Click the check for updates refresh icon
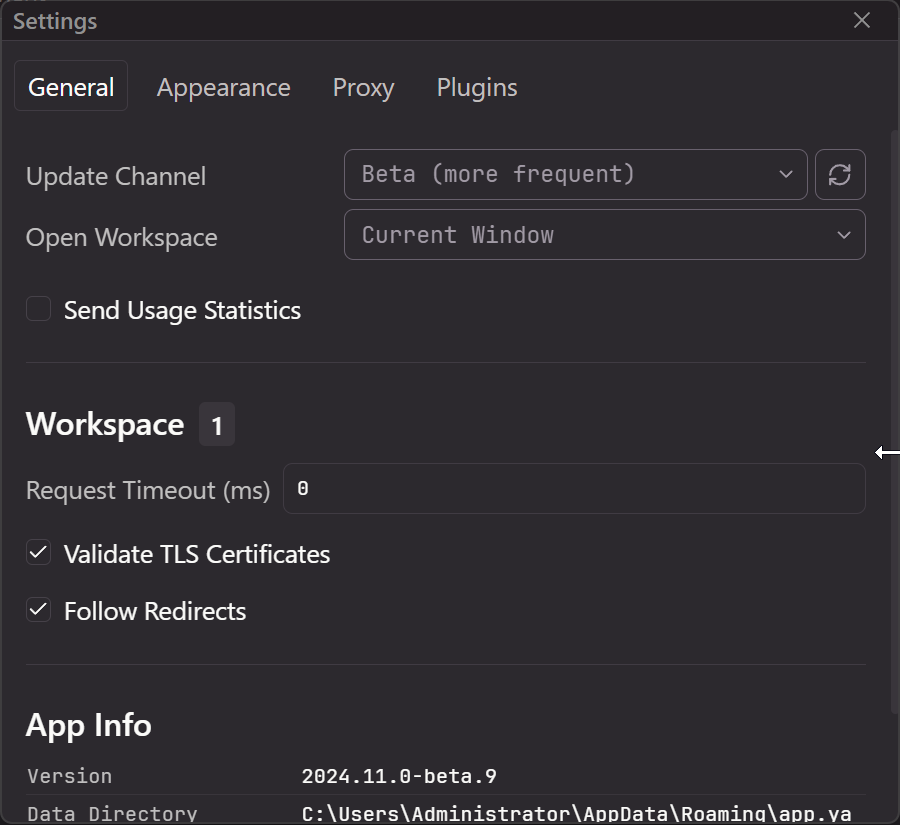The width and height of the screenshot is (900, 825). pos(840,175)
